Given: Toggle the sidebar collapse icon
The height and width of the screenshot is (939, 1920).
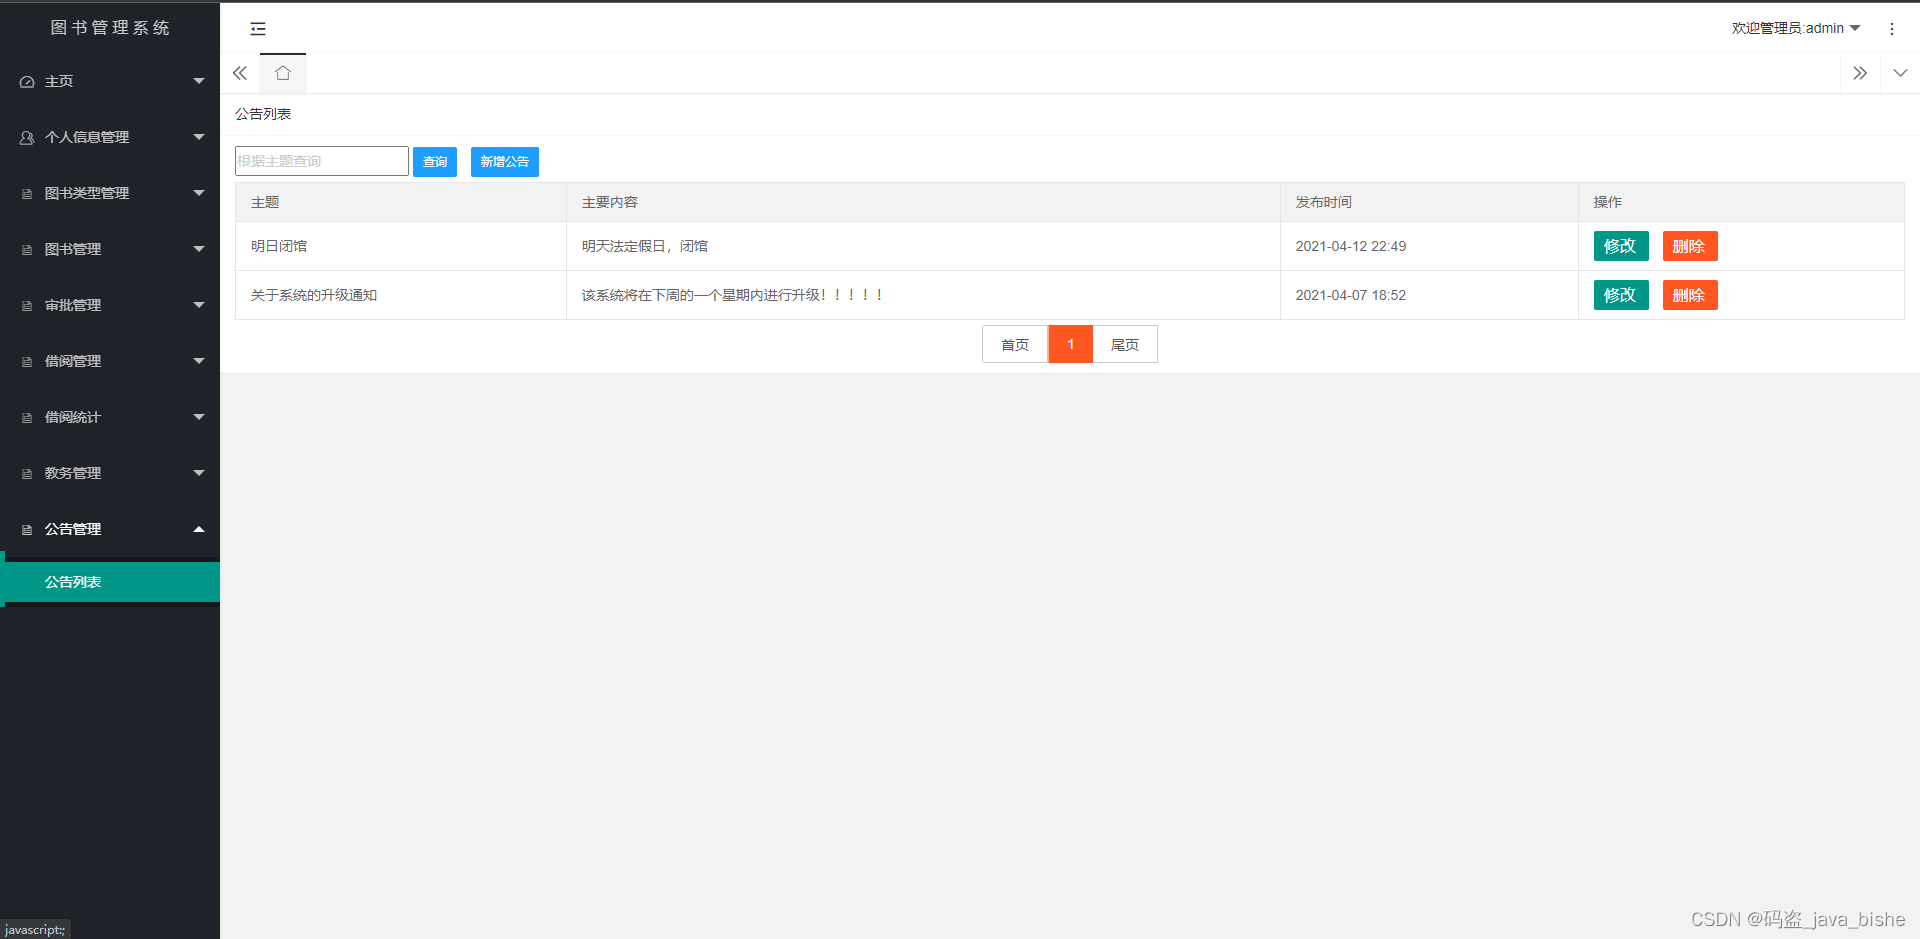Looking at the screenshot, I should (258, 29).
